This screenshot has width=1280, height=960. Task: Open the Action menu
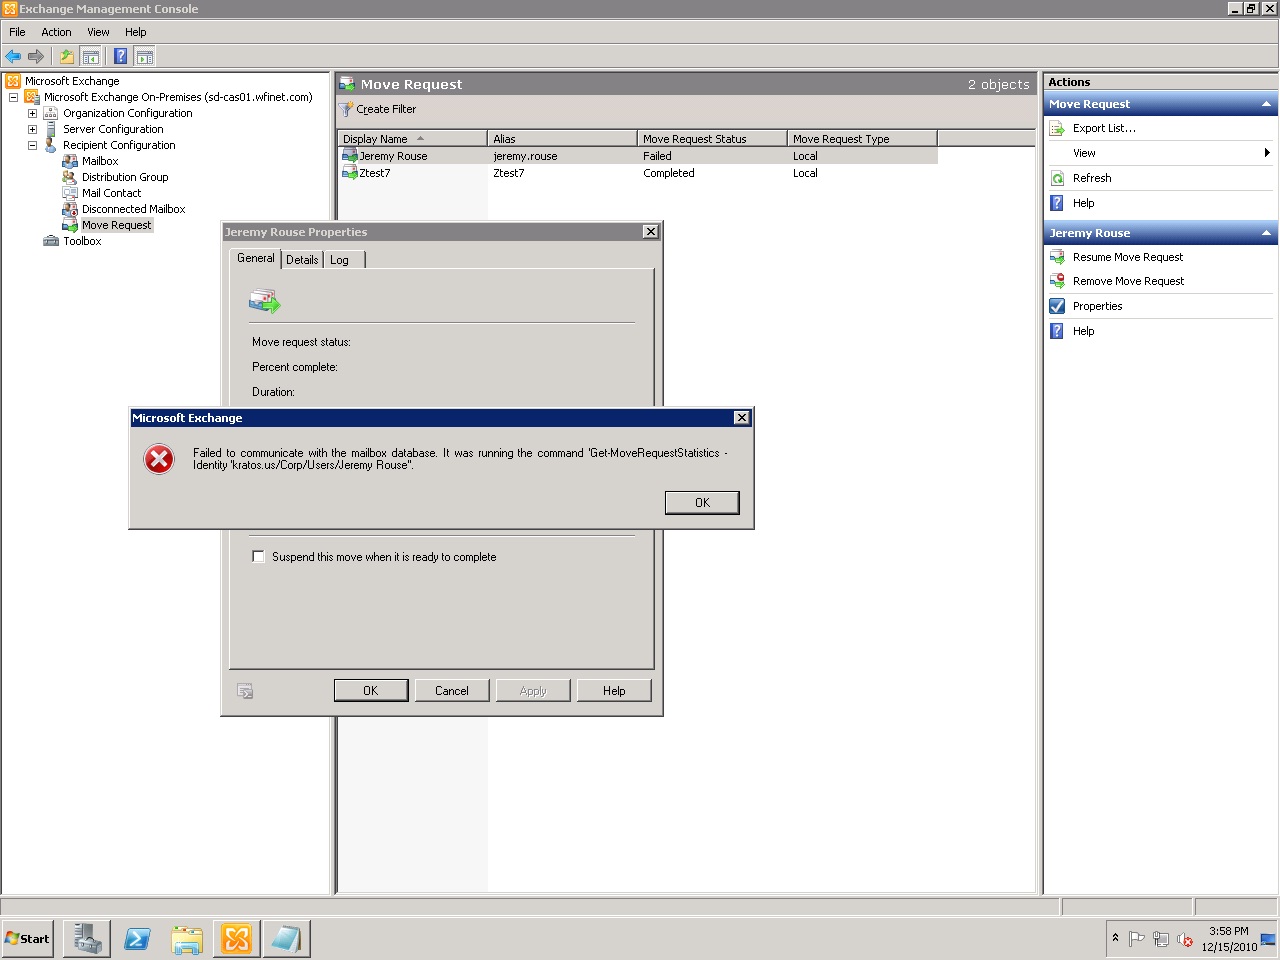[56, 32]
